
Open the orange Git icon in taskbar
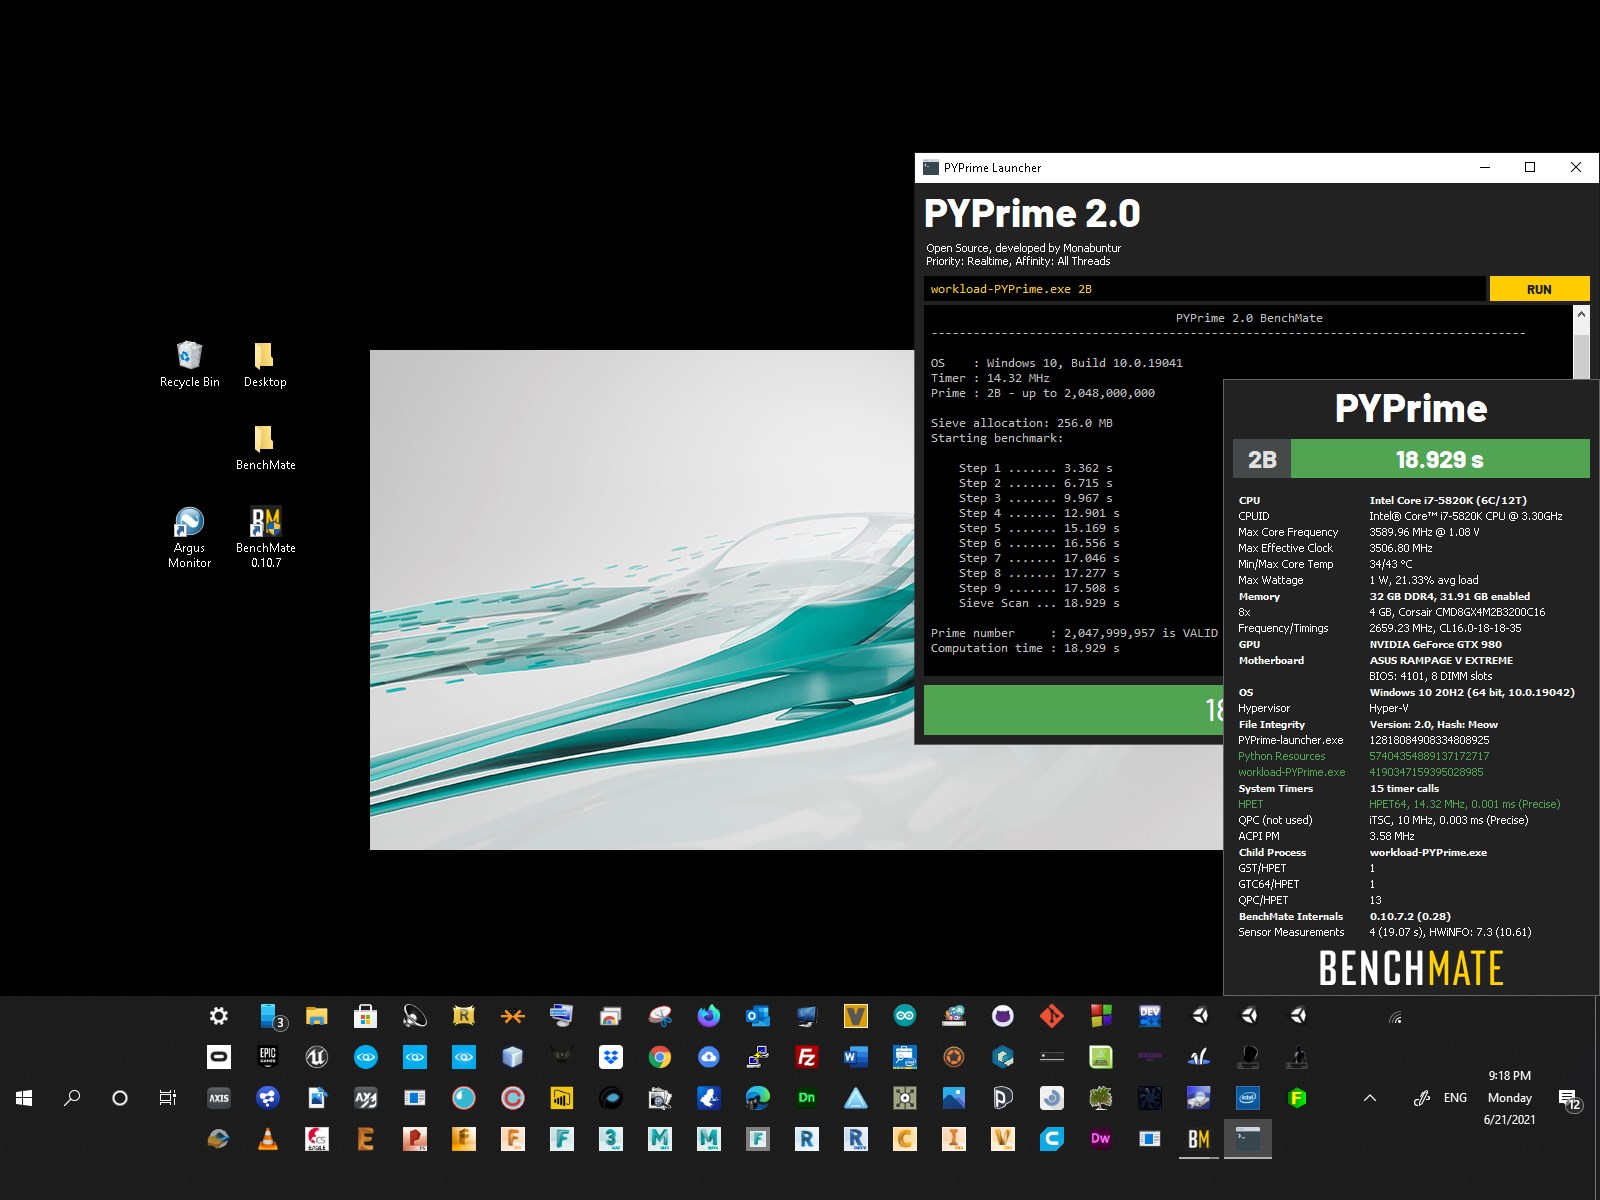click(1052, 1016)
